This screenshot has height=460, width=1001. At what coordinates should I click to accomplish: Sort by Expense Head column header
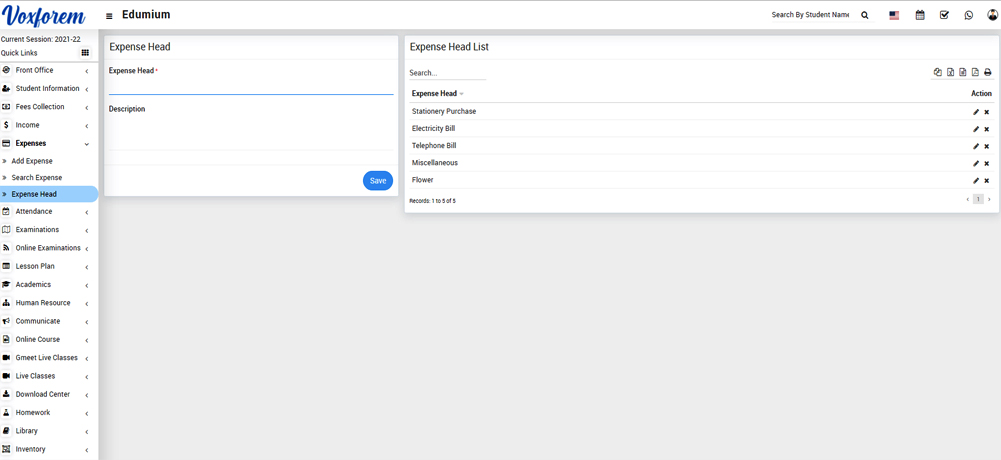pos(435,94)
